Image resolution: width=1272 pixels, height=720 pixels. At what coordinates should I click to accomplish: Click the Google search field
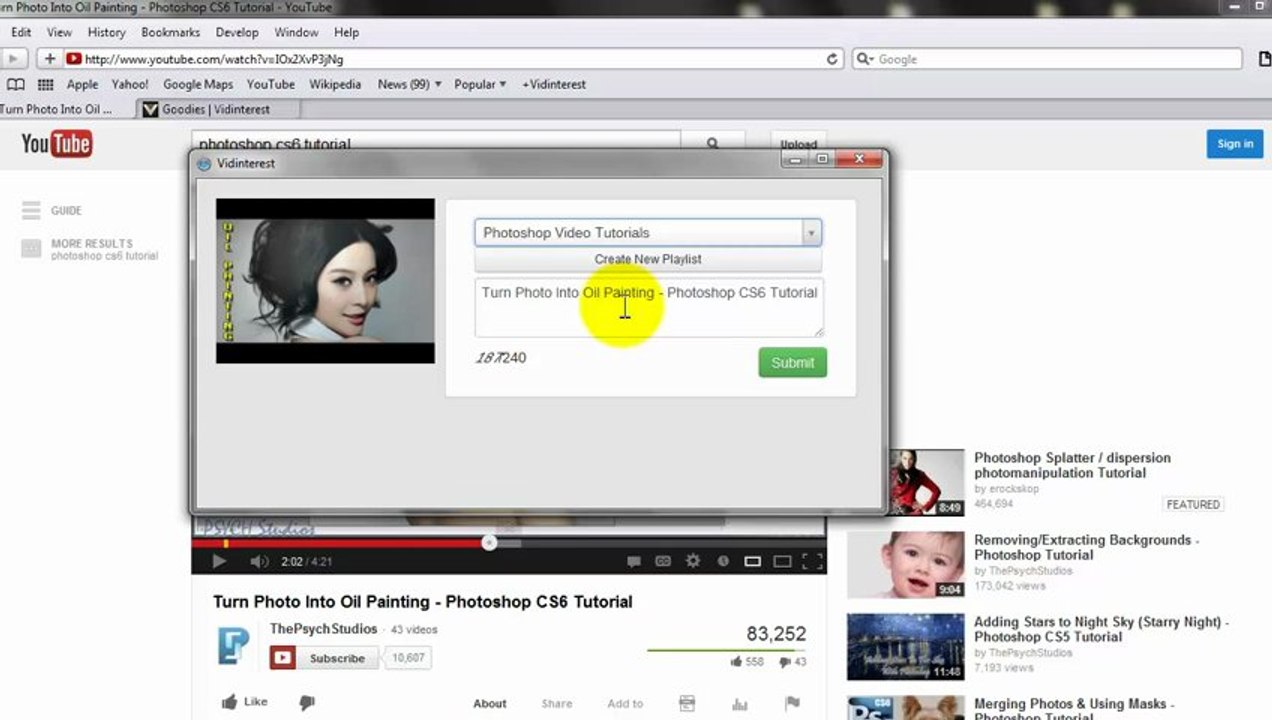coord(1047,59)
